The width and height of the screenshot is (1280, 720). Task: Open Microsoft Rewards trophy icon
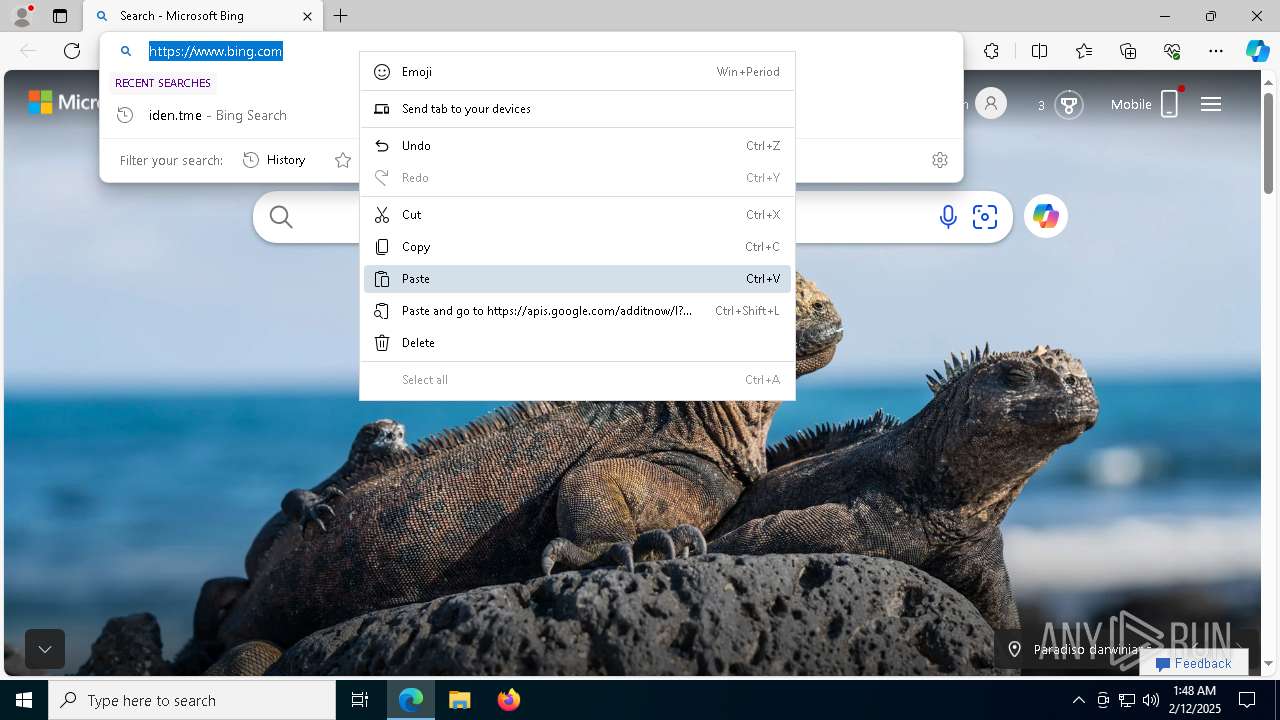1069,104
